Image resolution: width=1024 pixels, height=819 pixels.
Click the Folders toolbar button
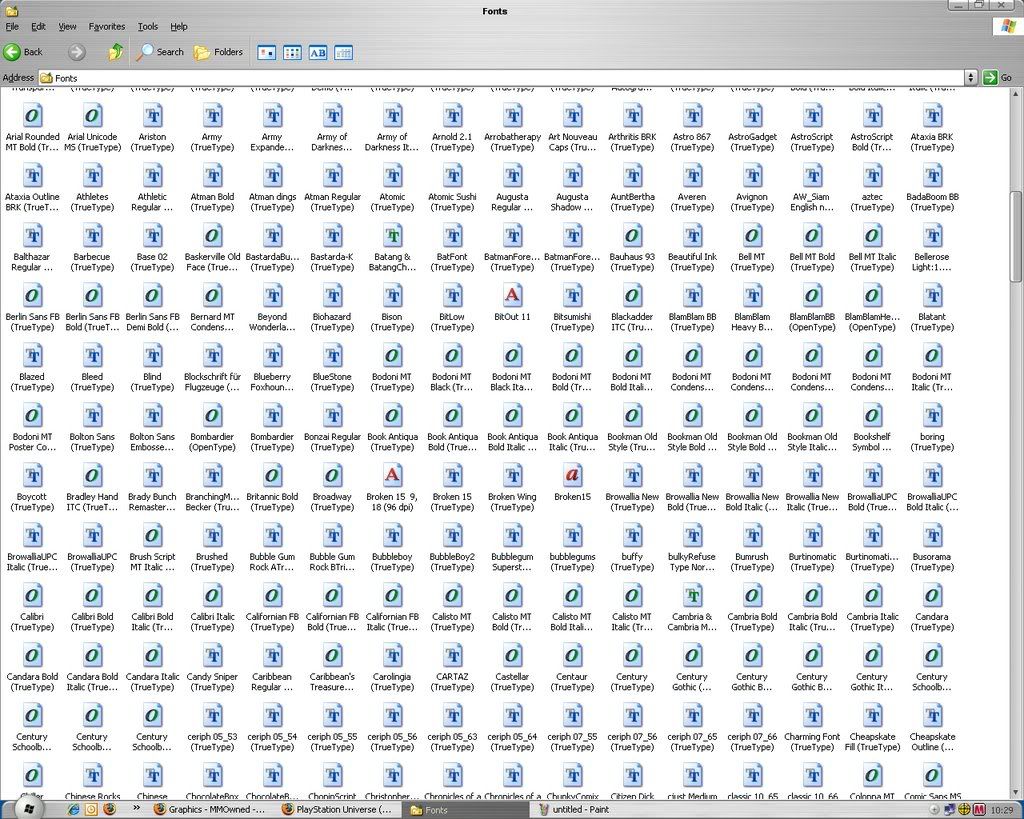pyautogui.click(x=219, y=52)
